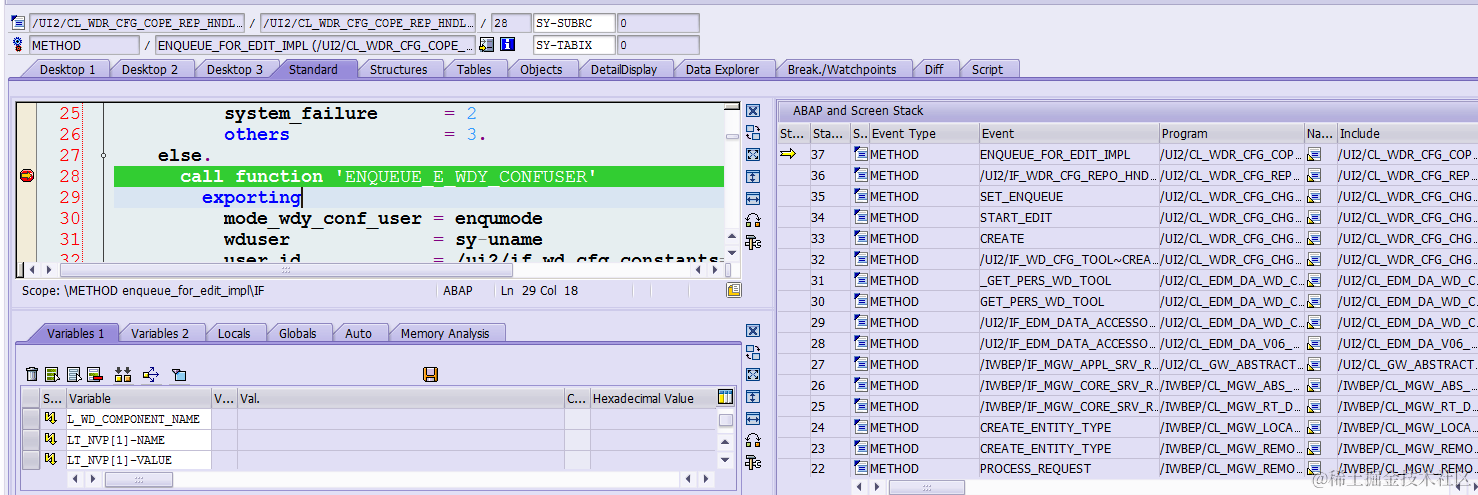Click the swap tool icon beside source code
Viewport: 1478px width, 495px height.
tap(753, 133)
